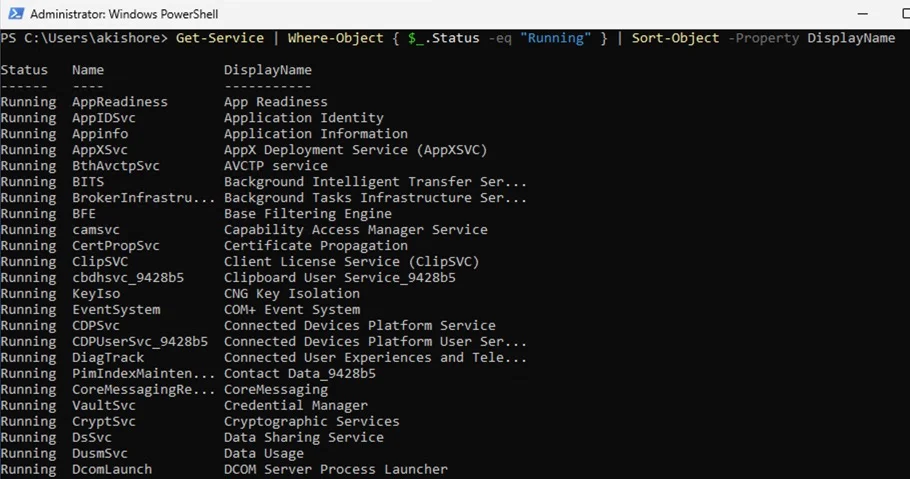Click 'DCOM Server Process Launcher' text

336,469
